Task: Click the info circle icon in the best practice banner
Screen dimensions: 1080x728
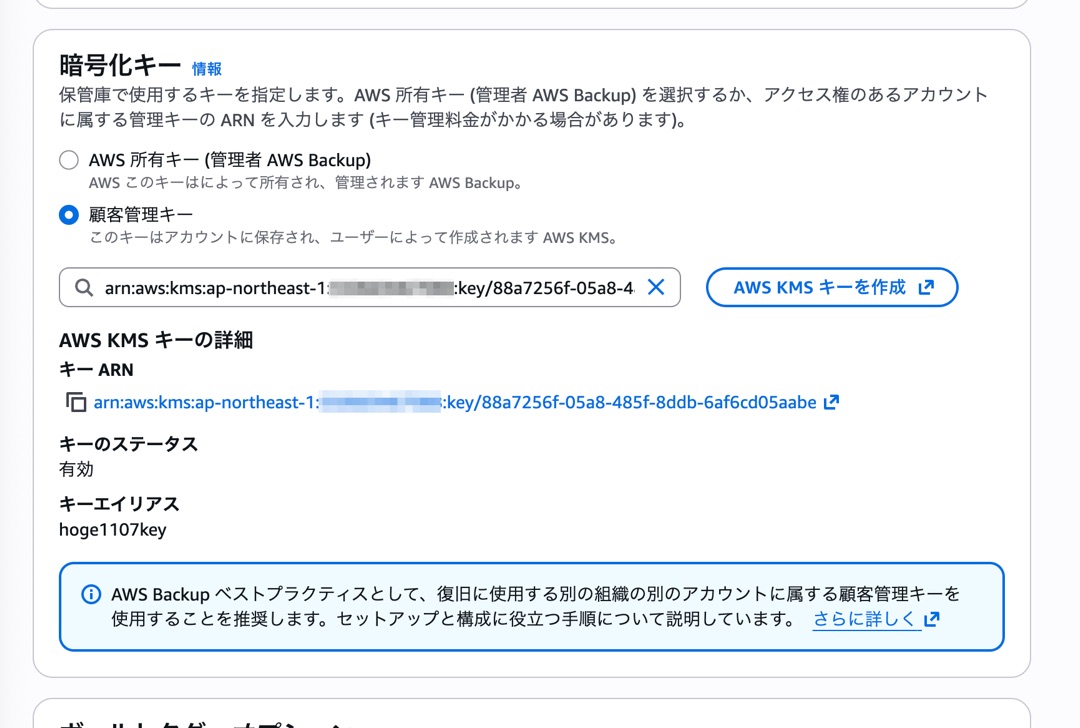Action: tap(91, 594)
